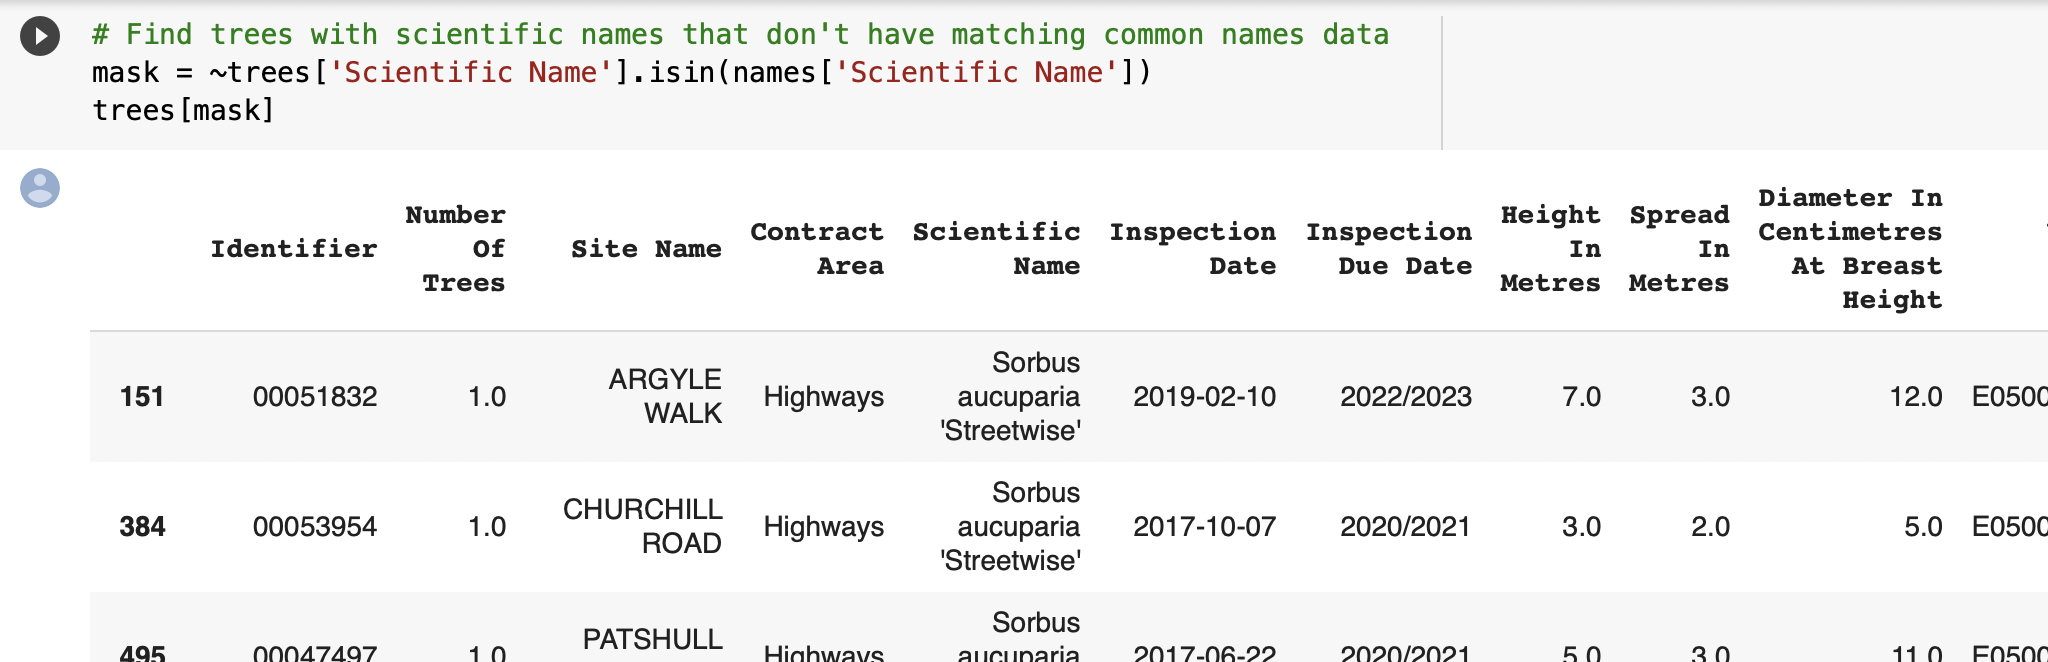Run the code cell with play button
2048x662 pixels.
click(40, 37)
